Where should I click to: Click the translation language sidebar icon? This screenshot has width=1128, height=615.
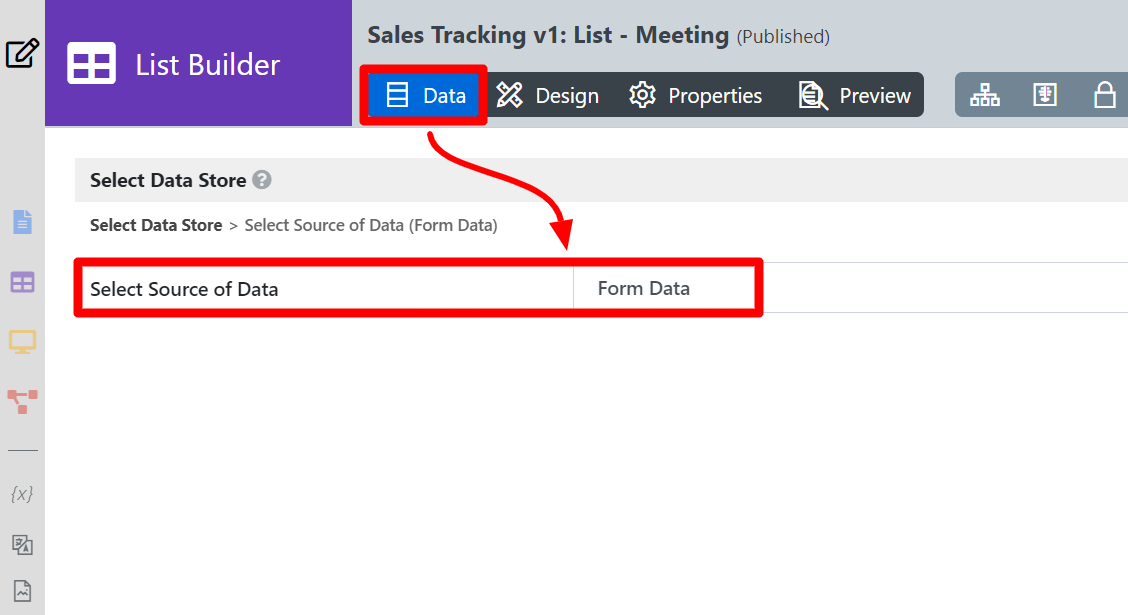[x=22, y=545]
